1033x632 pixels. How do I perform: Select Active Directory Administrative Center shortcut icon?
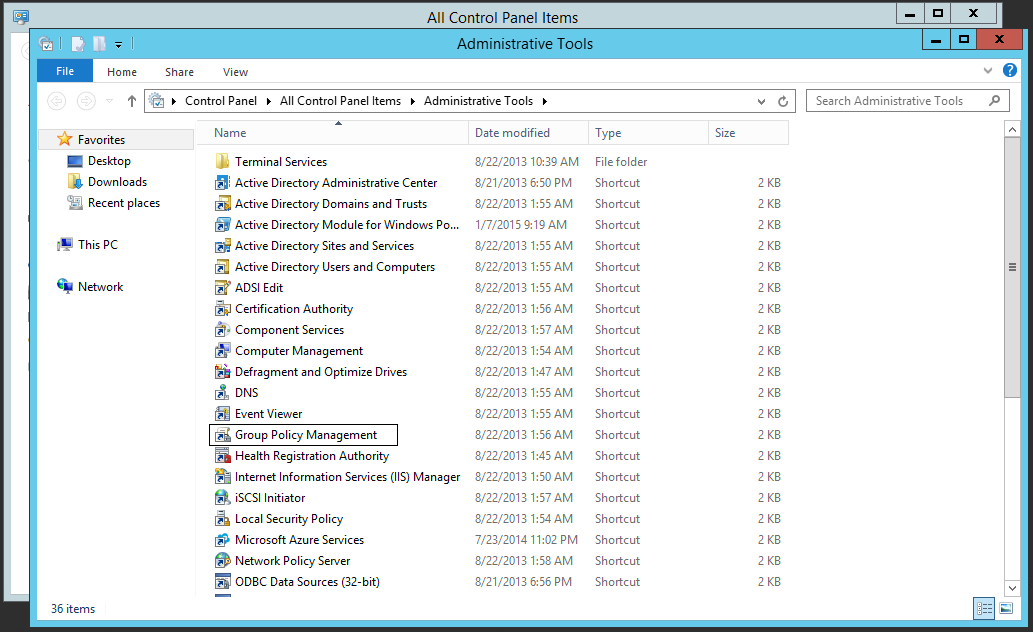coord(223,183)
